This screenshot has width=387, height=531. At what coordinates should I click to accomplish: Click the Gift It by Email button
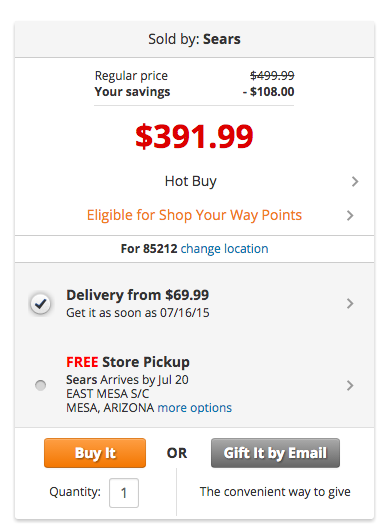(275, 453)
